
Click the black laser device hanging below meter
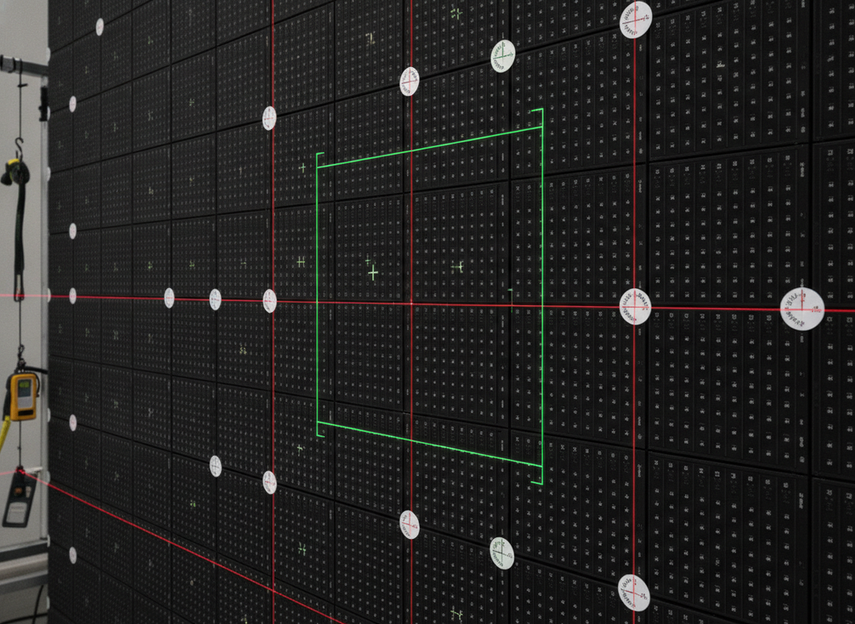pyautogui.click(x=18, y=499)
